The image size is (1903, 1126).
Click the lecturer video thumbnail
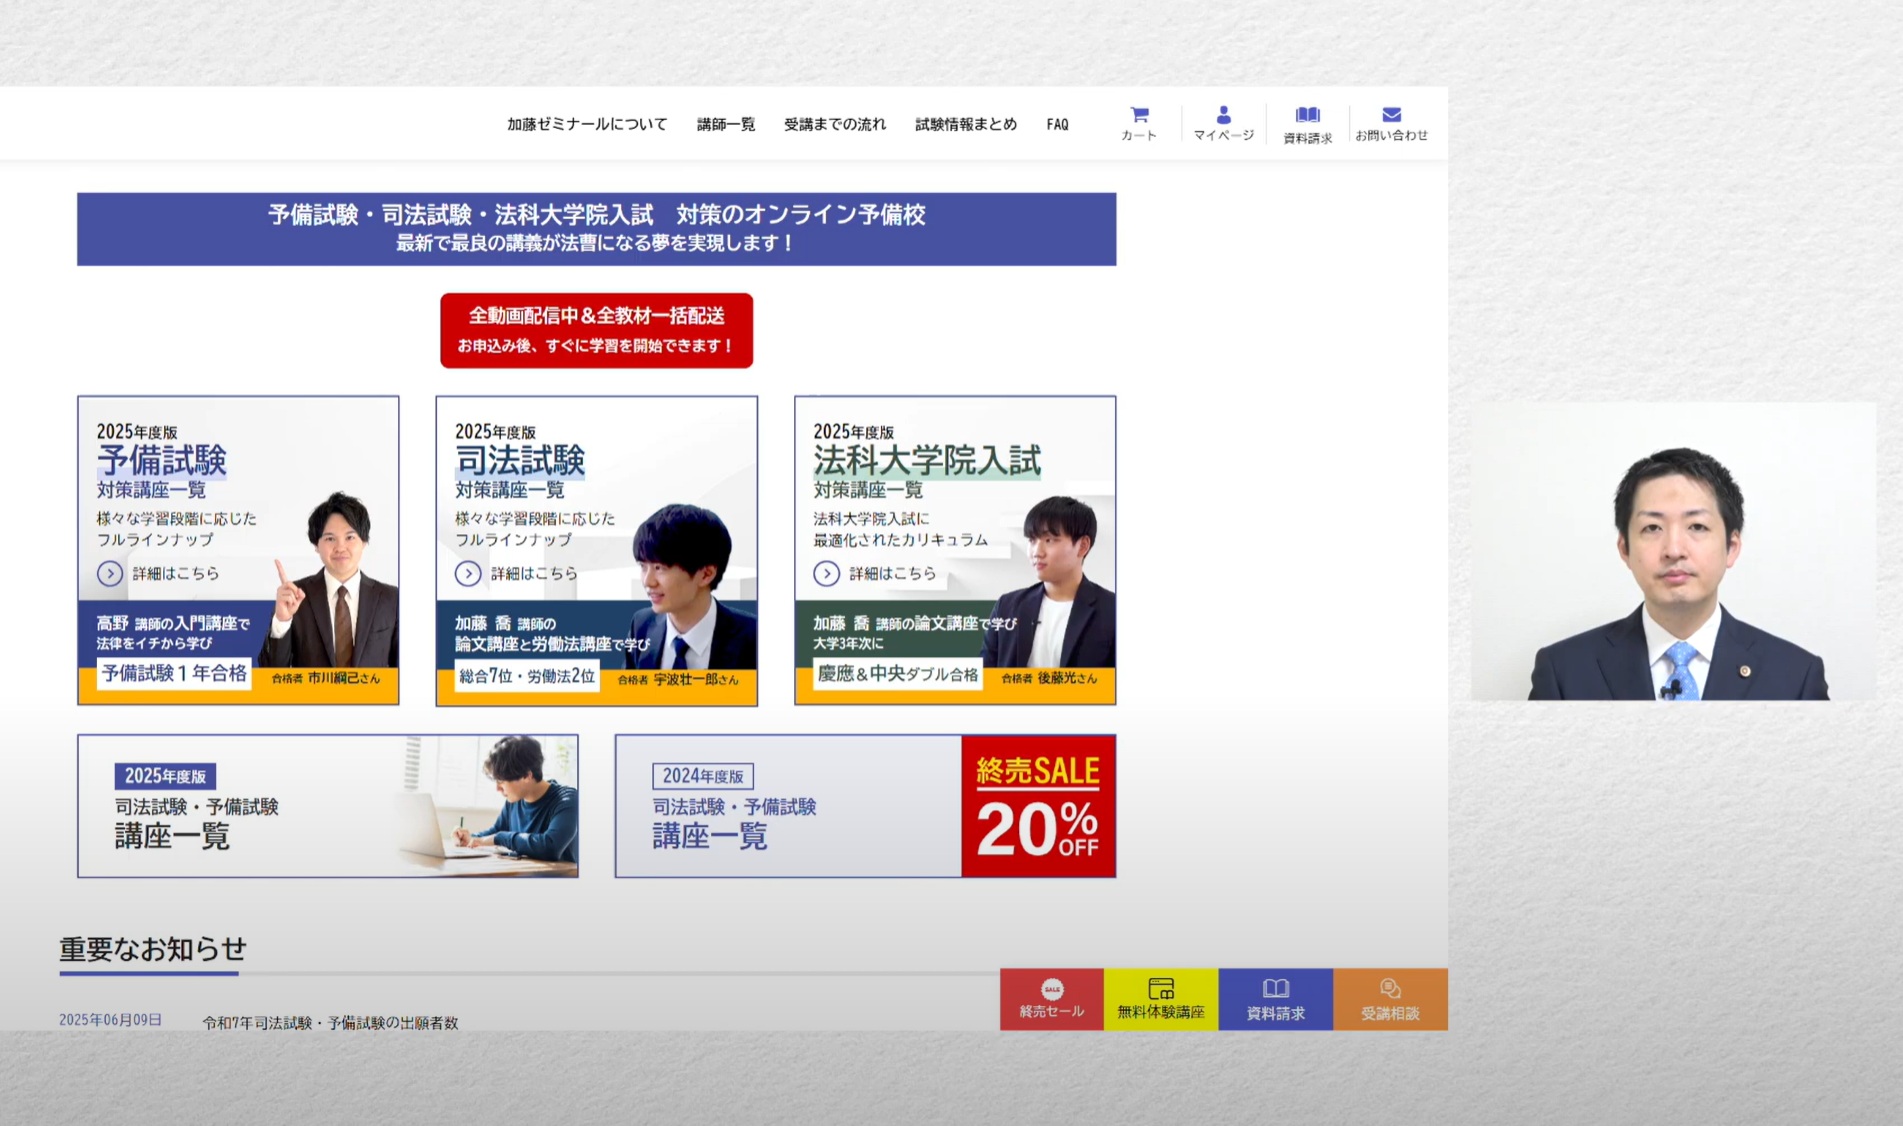(1673, 551)
